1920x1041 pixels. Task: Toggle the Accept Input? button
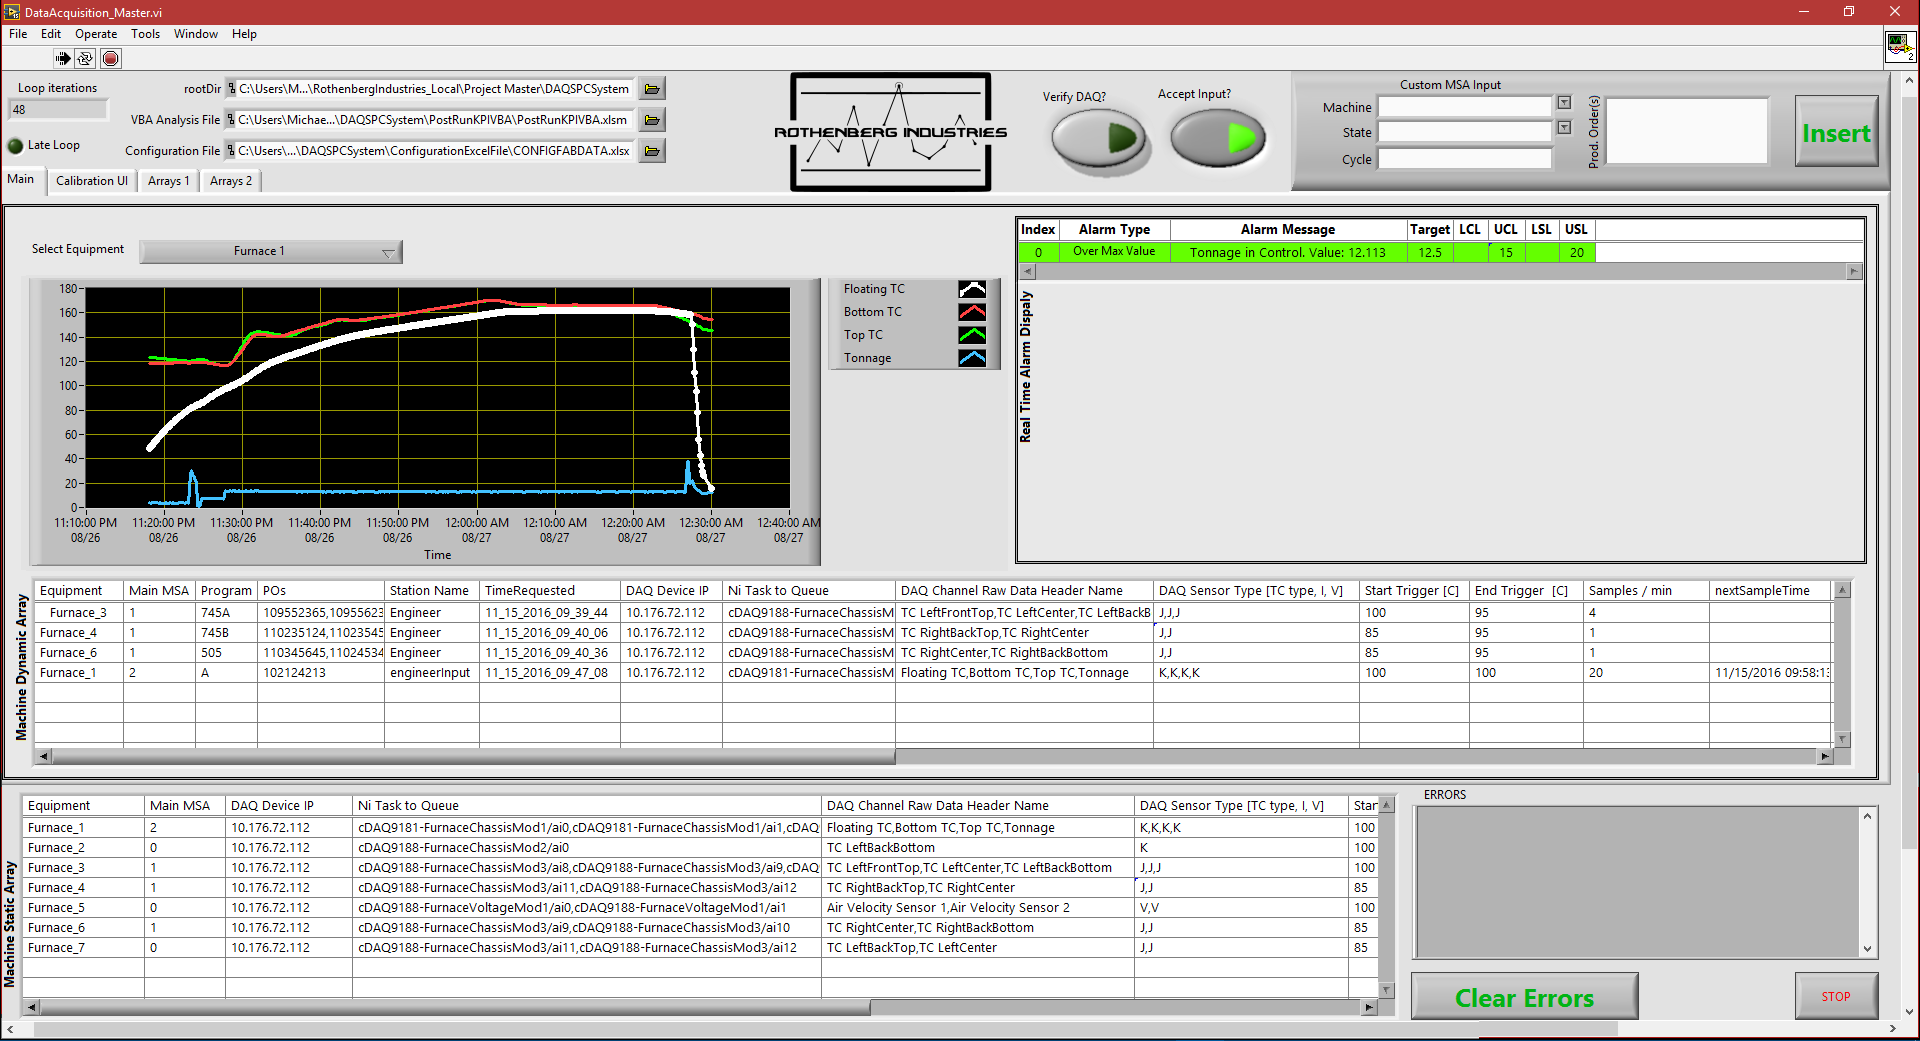click(1219, 138)
